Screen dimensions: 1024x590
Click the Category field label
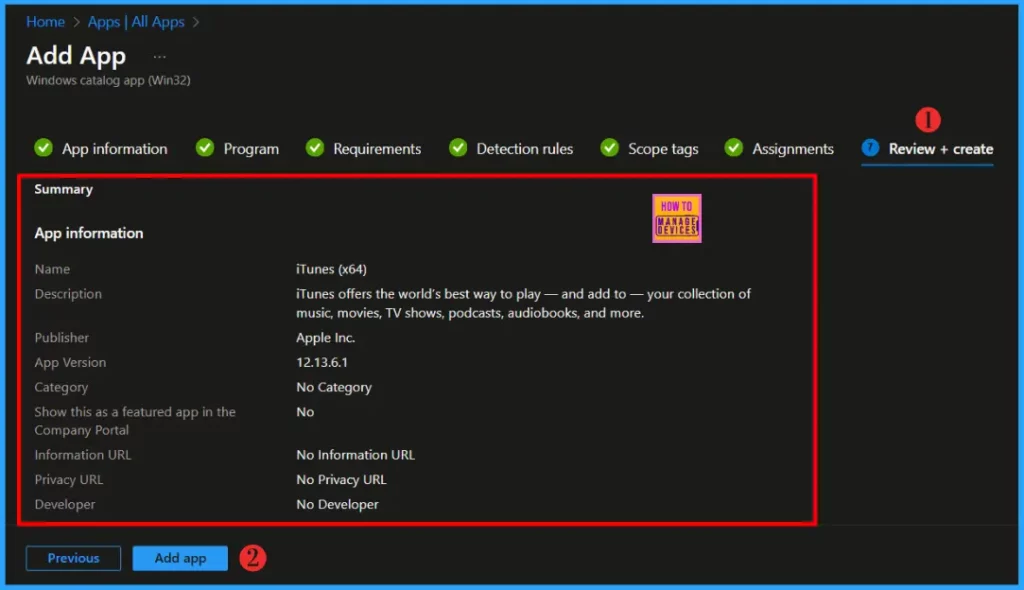[x=61, y=387]
